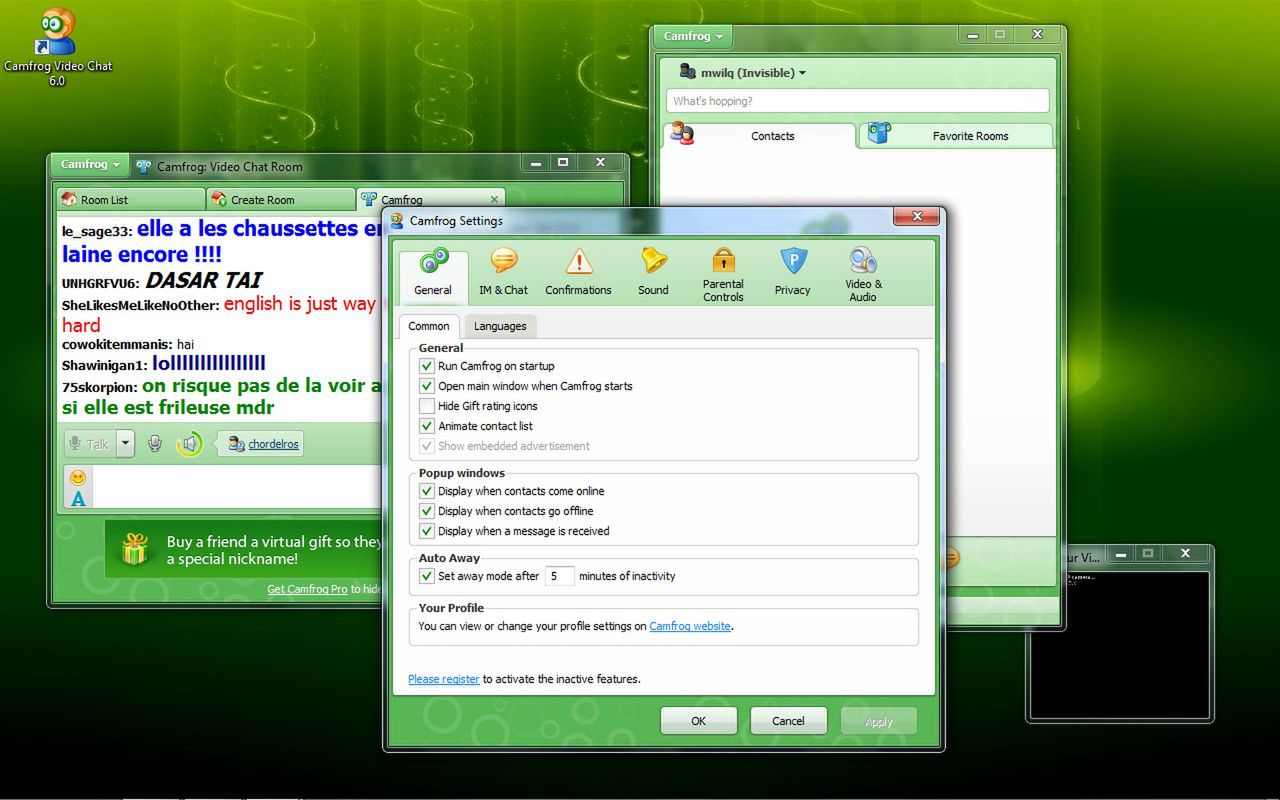This screenshot has width=1280, height=800.
Task: Close the Camfrog room tab
Action: pos(494,199)
